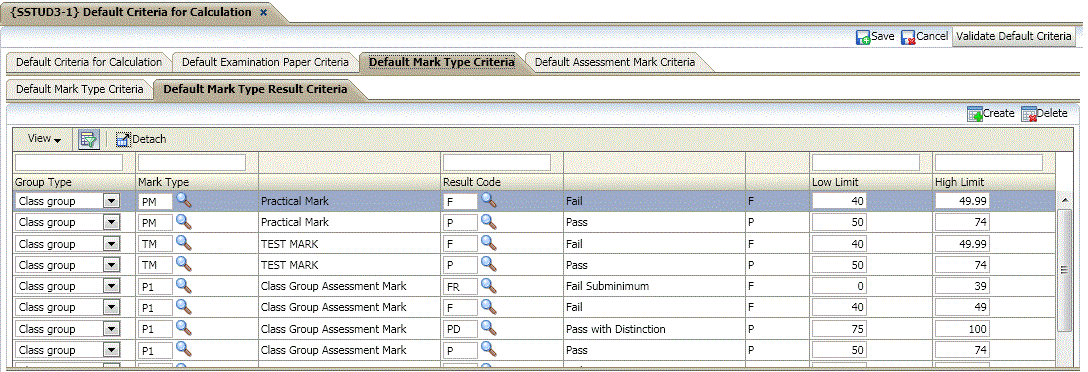The height and width of the screenshot is (372, 1088).
Task: Click the Create record icon
Action: tap(975, 114)
